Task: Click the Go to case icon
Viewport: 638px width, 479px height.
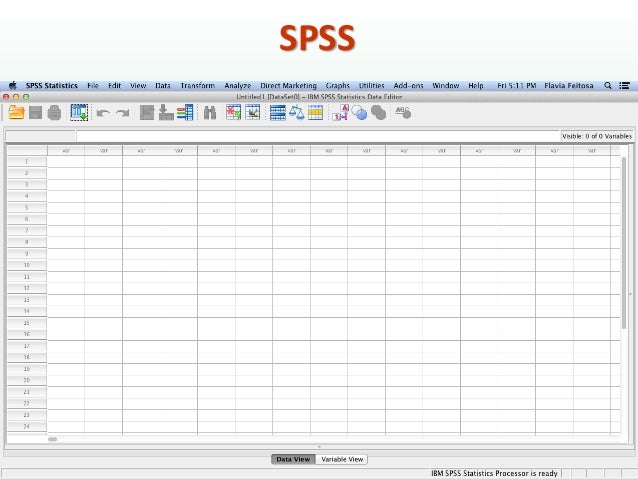Action: pyautogui.click(x=147, y=113)
